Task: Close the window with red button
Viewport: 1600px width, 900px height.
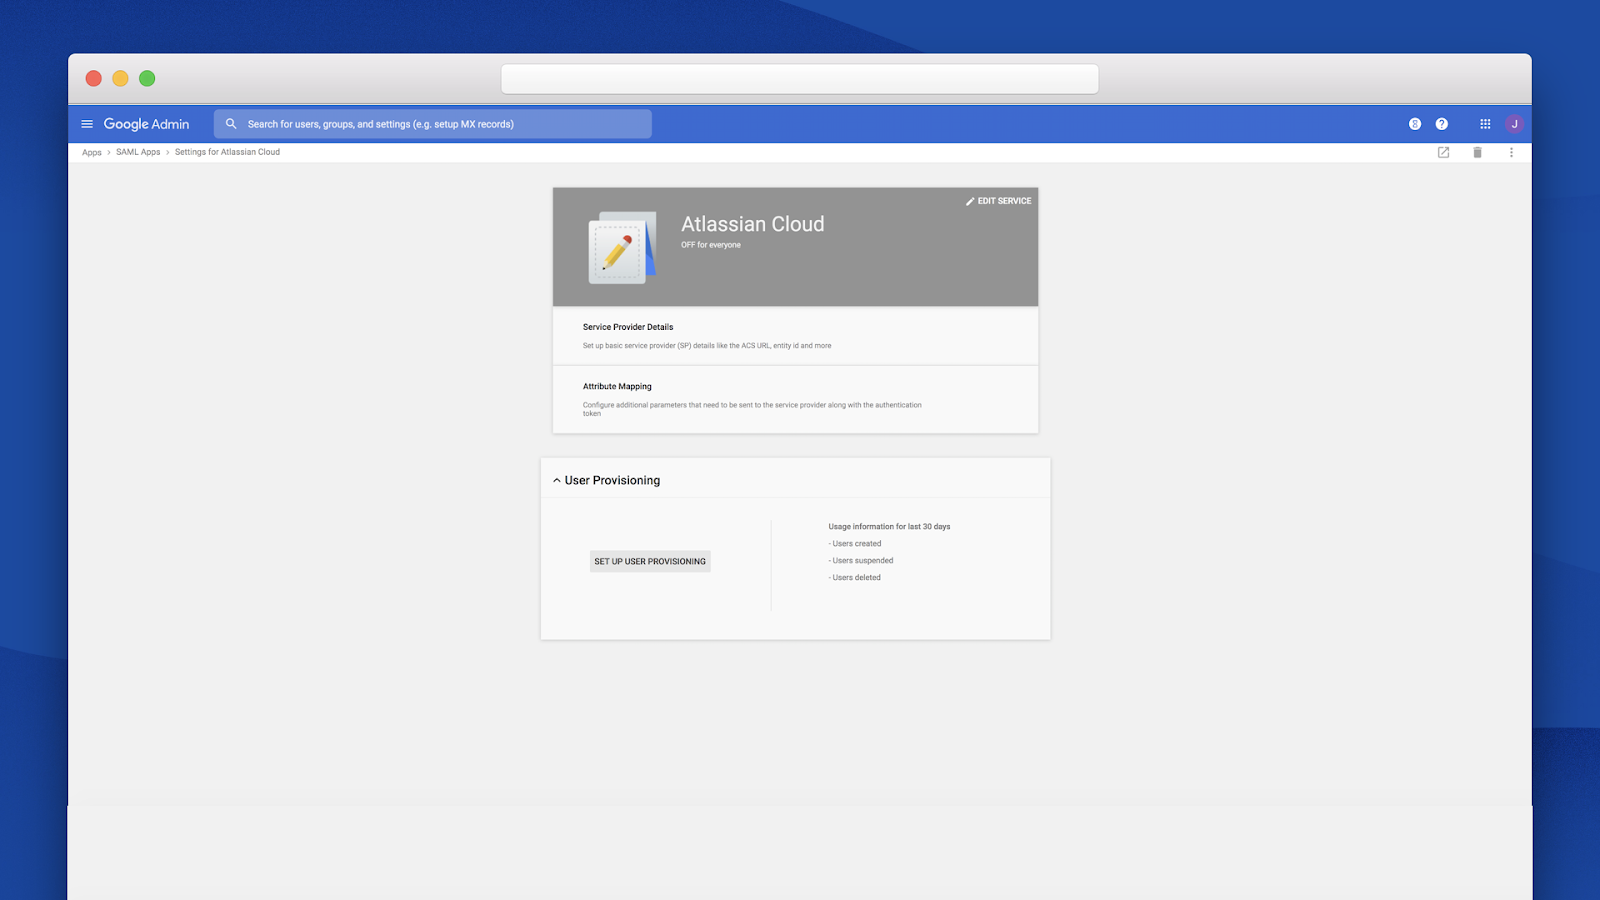Action: tap(94, 79)
